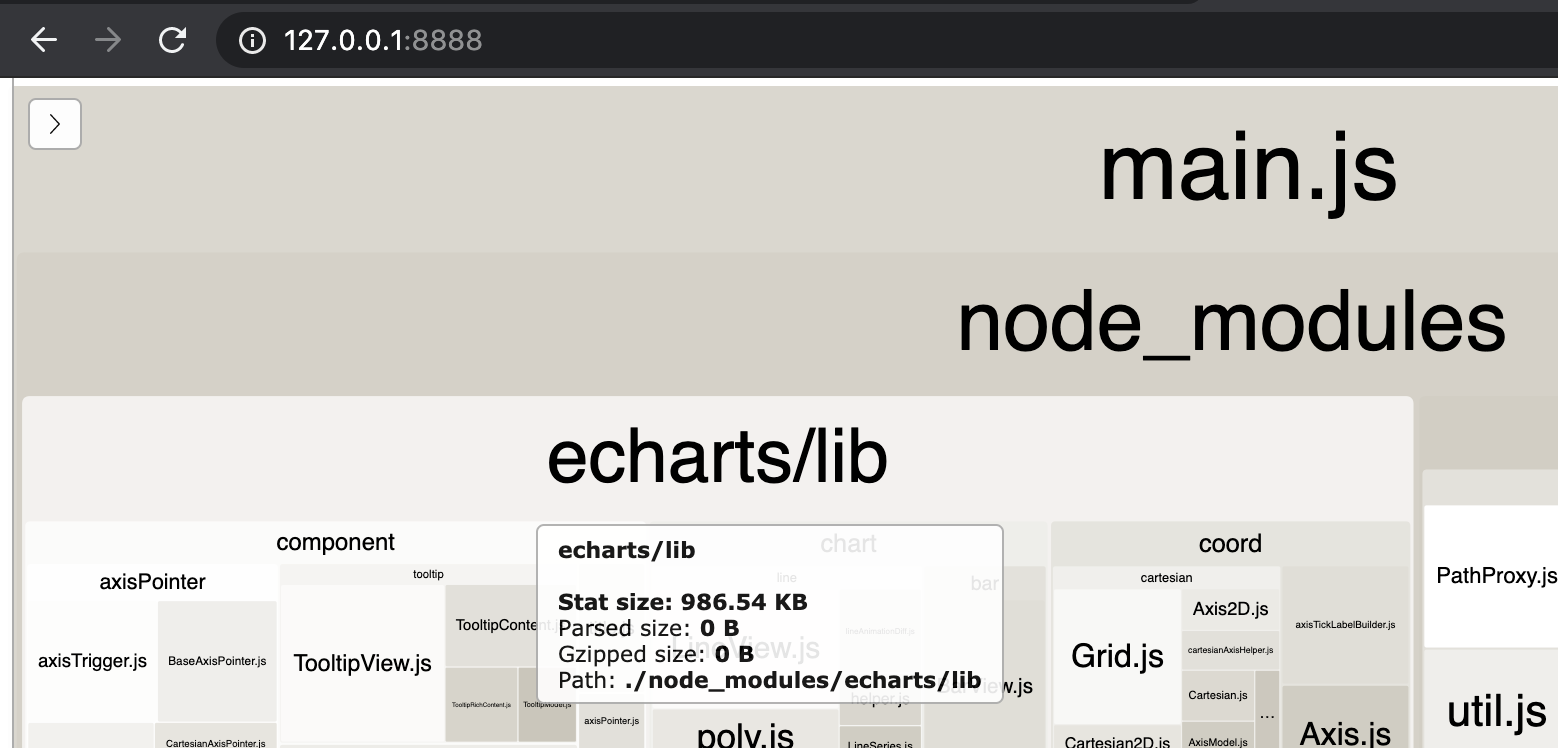Click the Axis.js tile

1345,731
